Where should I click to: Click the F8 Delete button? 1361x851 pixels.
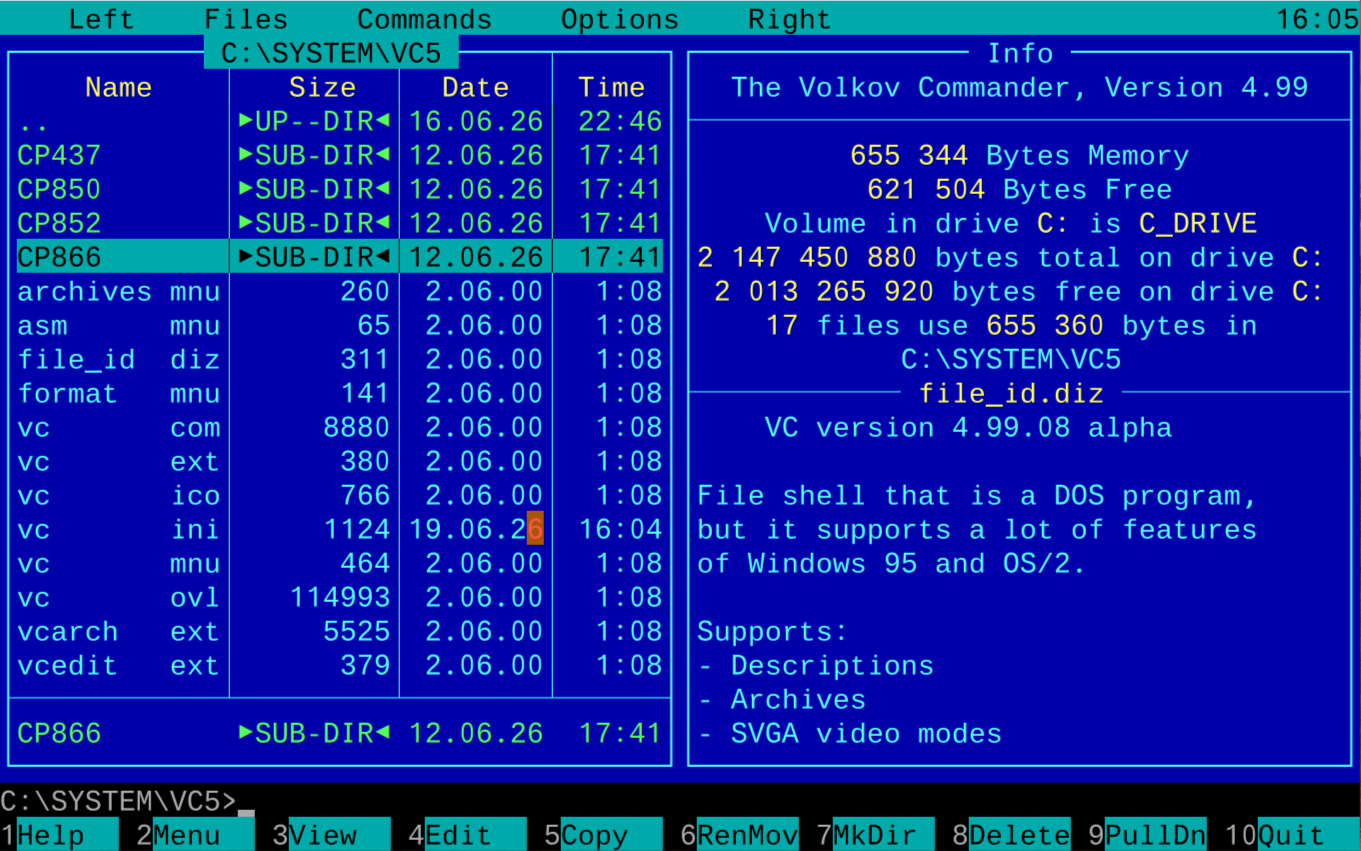(x=1011, y=835)
